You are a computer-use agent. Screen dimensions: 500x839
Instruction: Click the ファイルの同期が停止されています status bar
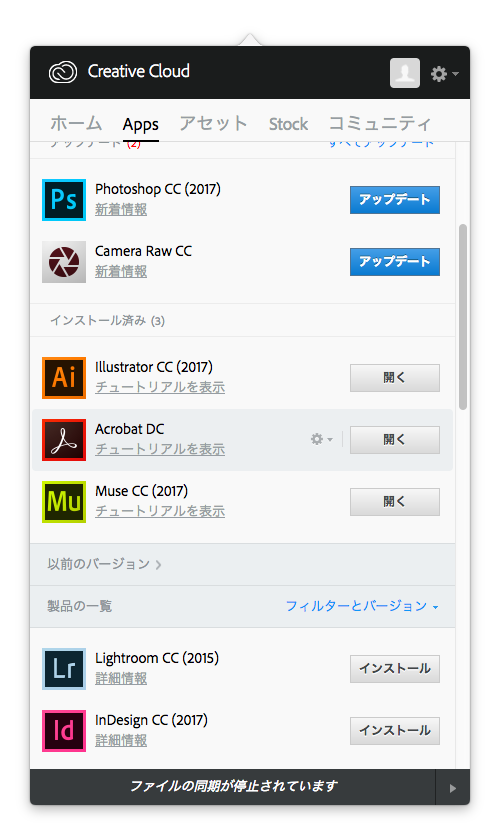coord(233,787)
